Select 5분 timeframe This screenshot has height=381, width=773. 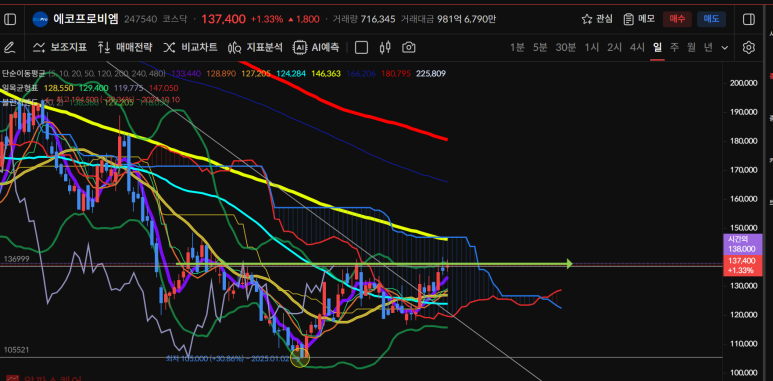coord(540,47)
